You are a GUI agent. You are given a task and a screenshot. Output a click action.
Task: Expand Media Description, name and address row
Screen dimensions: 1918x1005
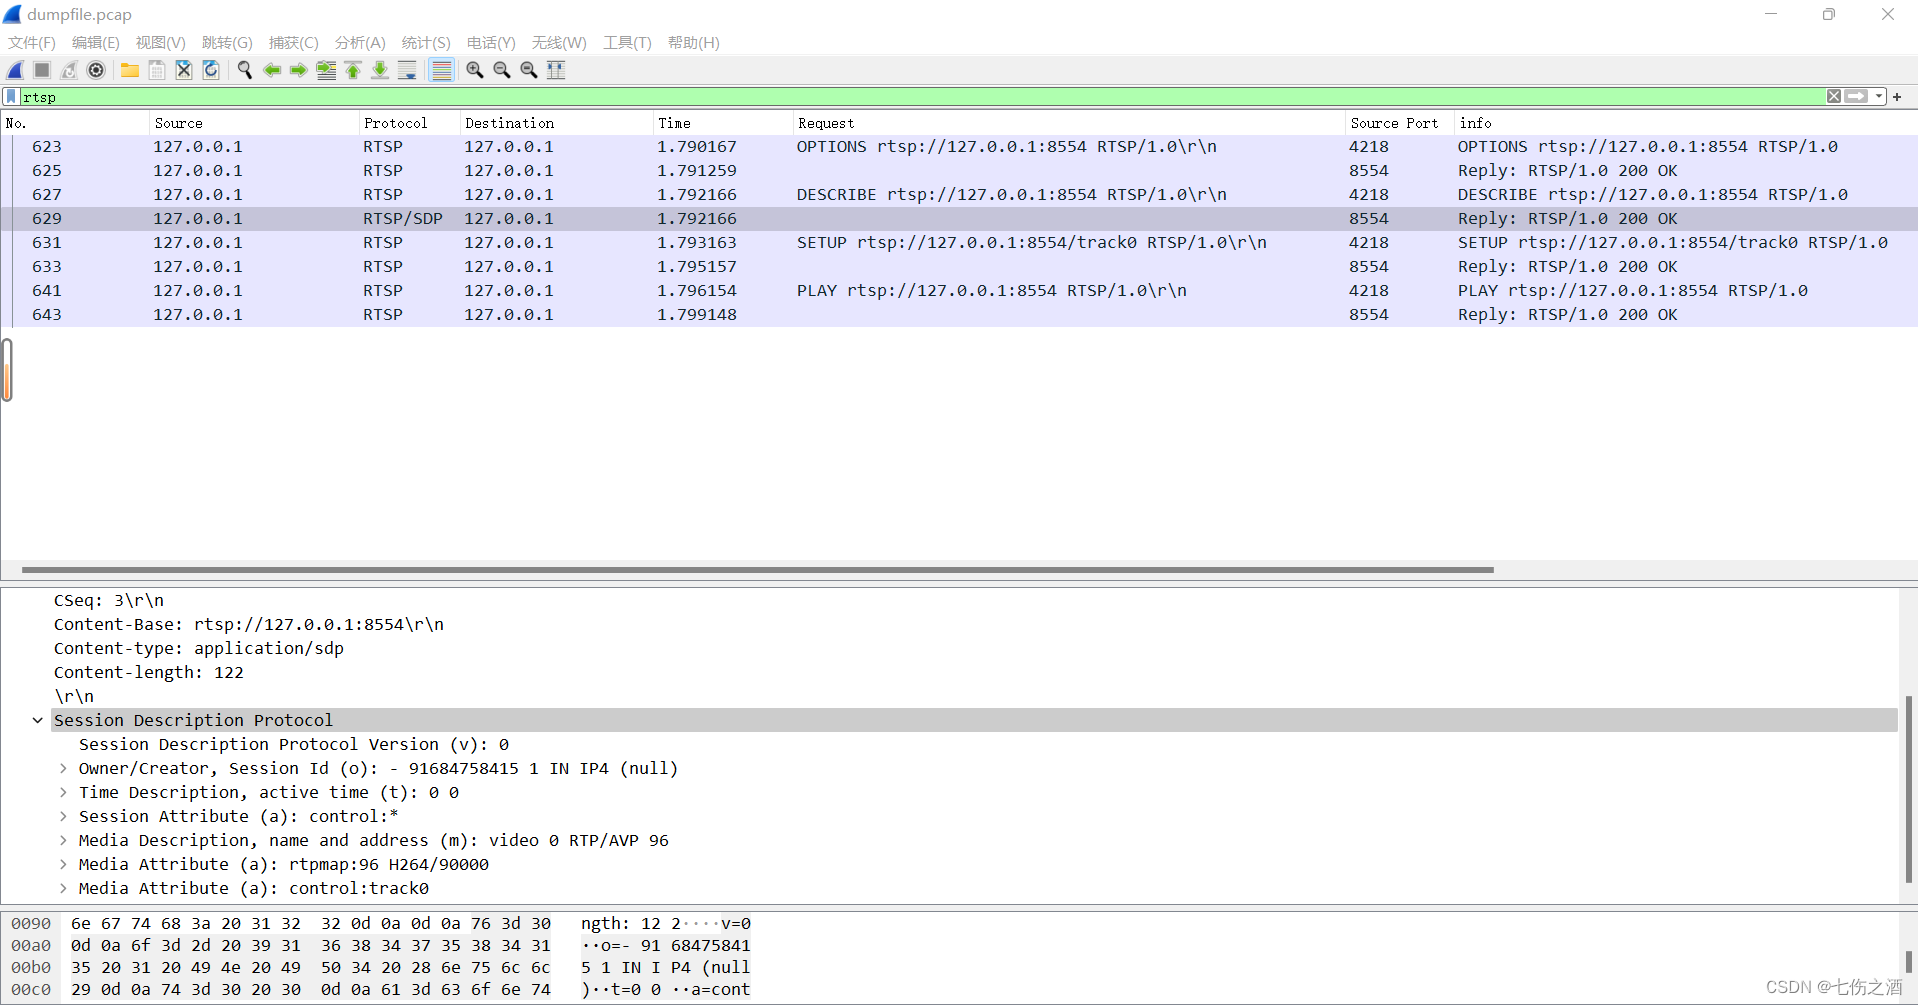(63, 840)
